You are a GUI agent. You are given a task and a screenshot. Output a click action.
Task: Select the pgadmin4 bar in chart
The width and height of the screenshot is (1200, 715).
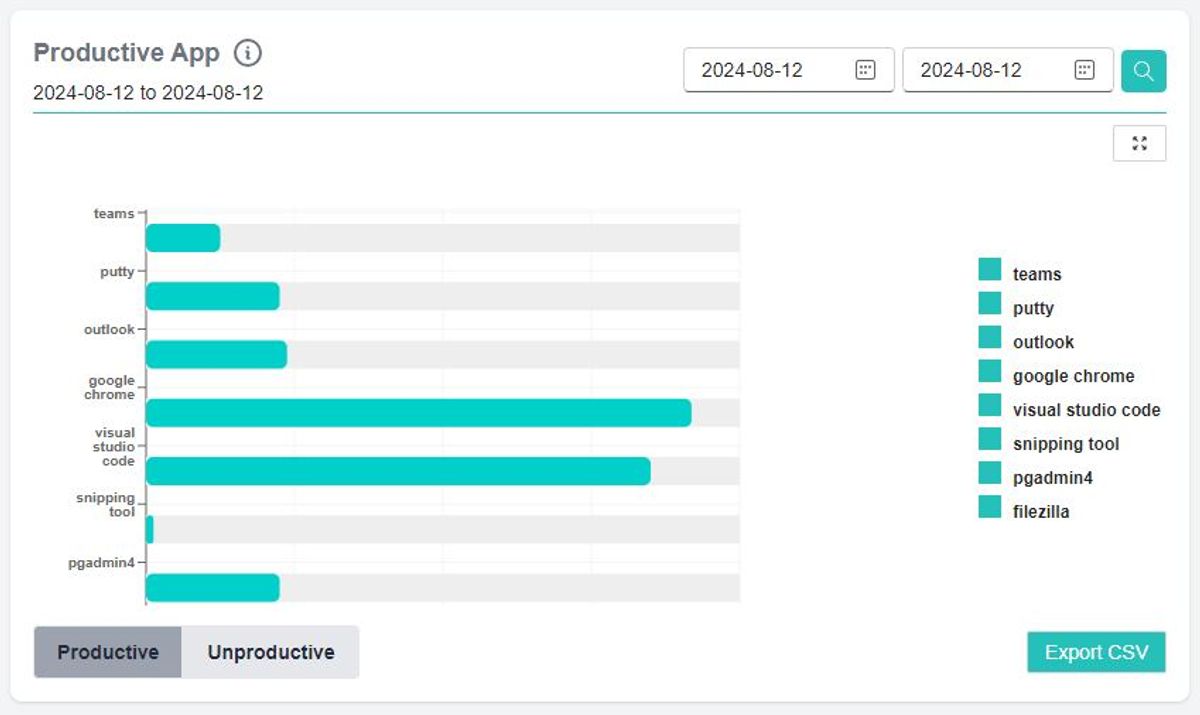pos(212,588)
